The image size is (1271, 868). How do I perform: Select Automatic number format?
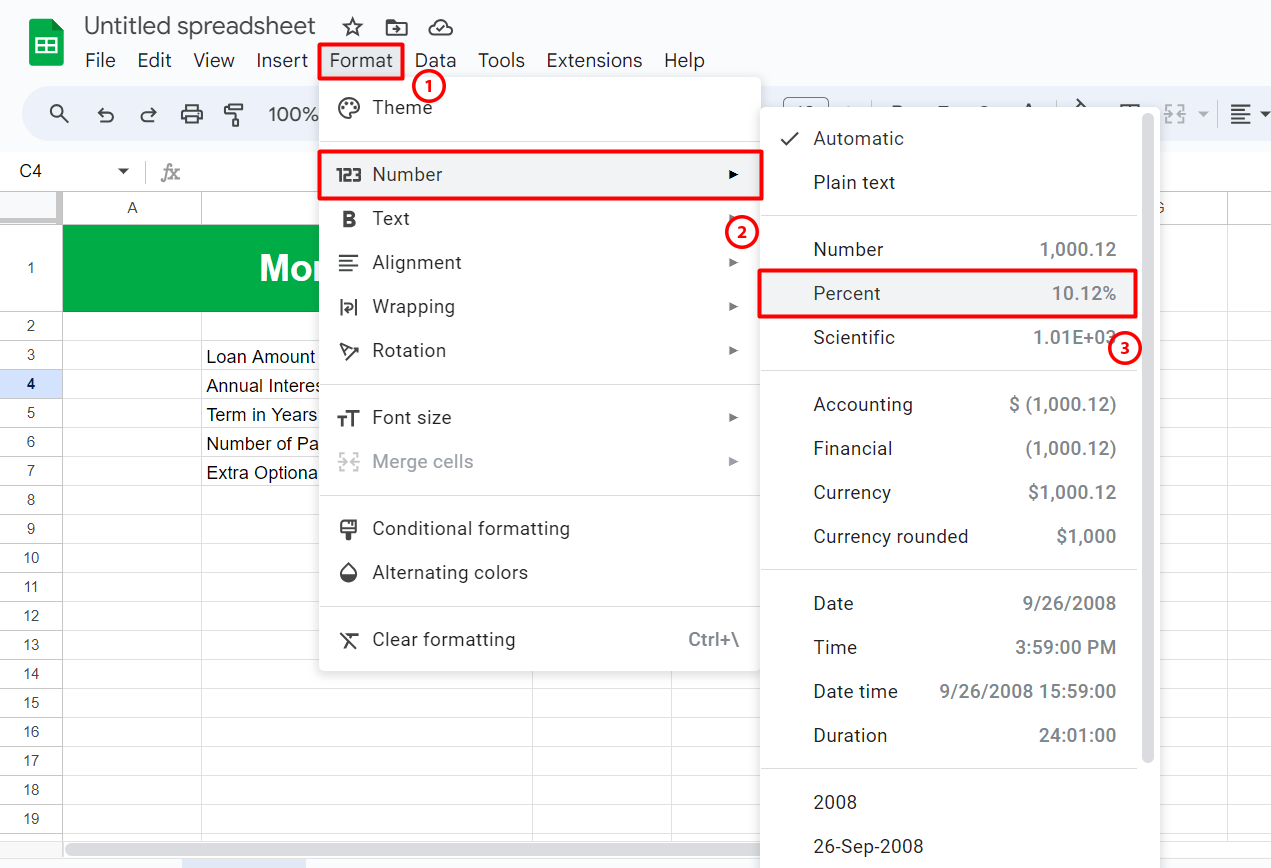tap(948, 139)
